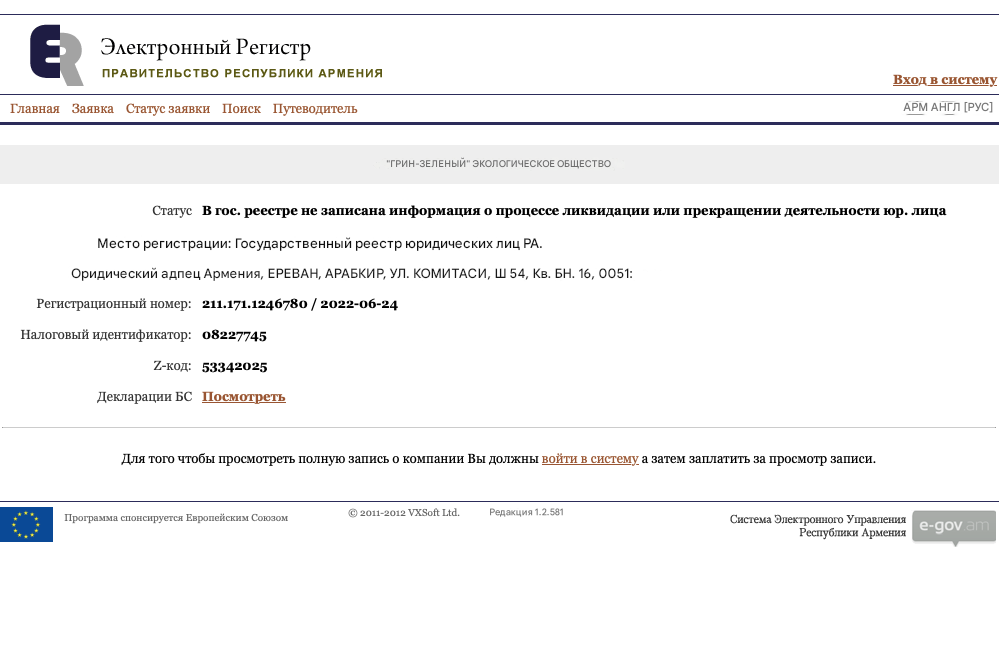The image size is (1008, 672).
Task: Click Посмотреть for Декларации БС
Action: click(x=244, y=397)
